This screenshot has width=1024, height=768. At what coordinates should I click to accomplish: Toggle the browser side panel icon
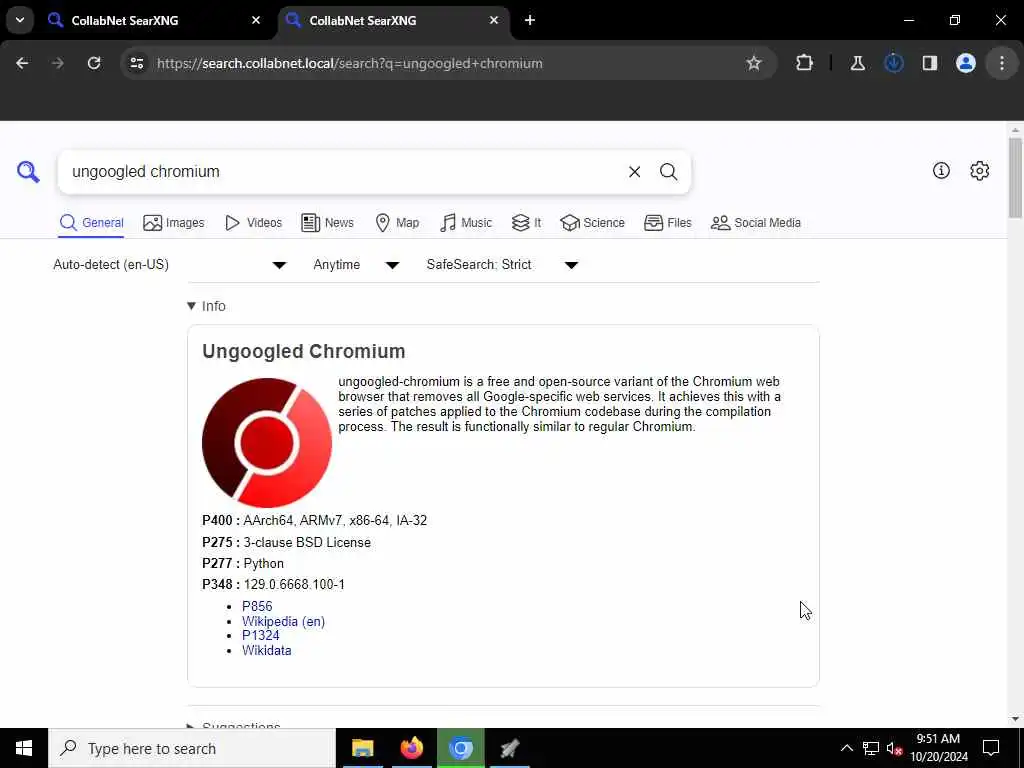pos(930,63)
